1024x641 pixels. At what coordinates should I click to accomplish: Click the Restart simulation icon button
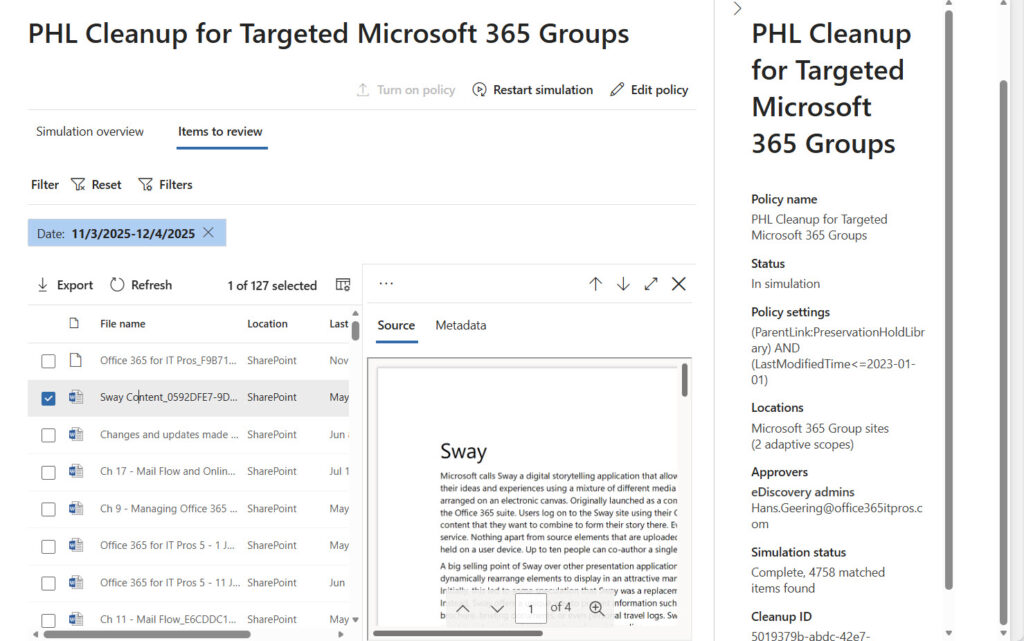480,90
